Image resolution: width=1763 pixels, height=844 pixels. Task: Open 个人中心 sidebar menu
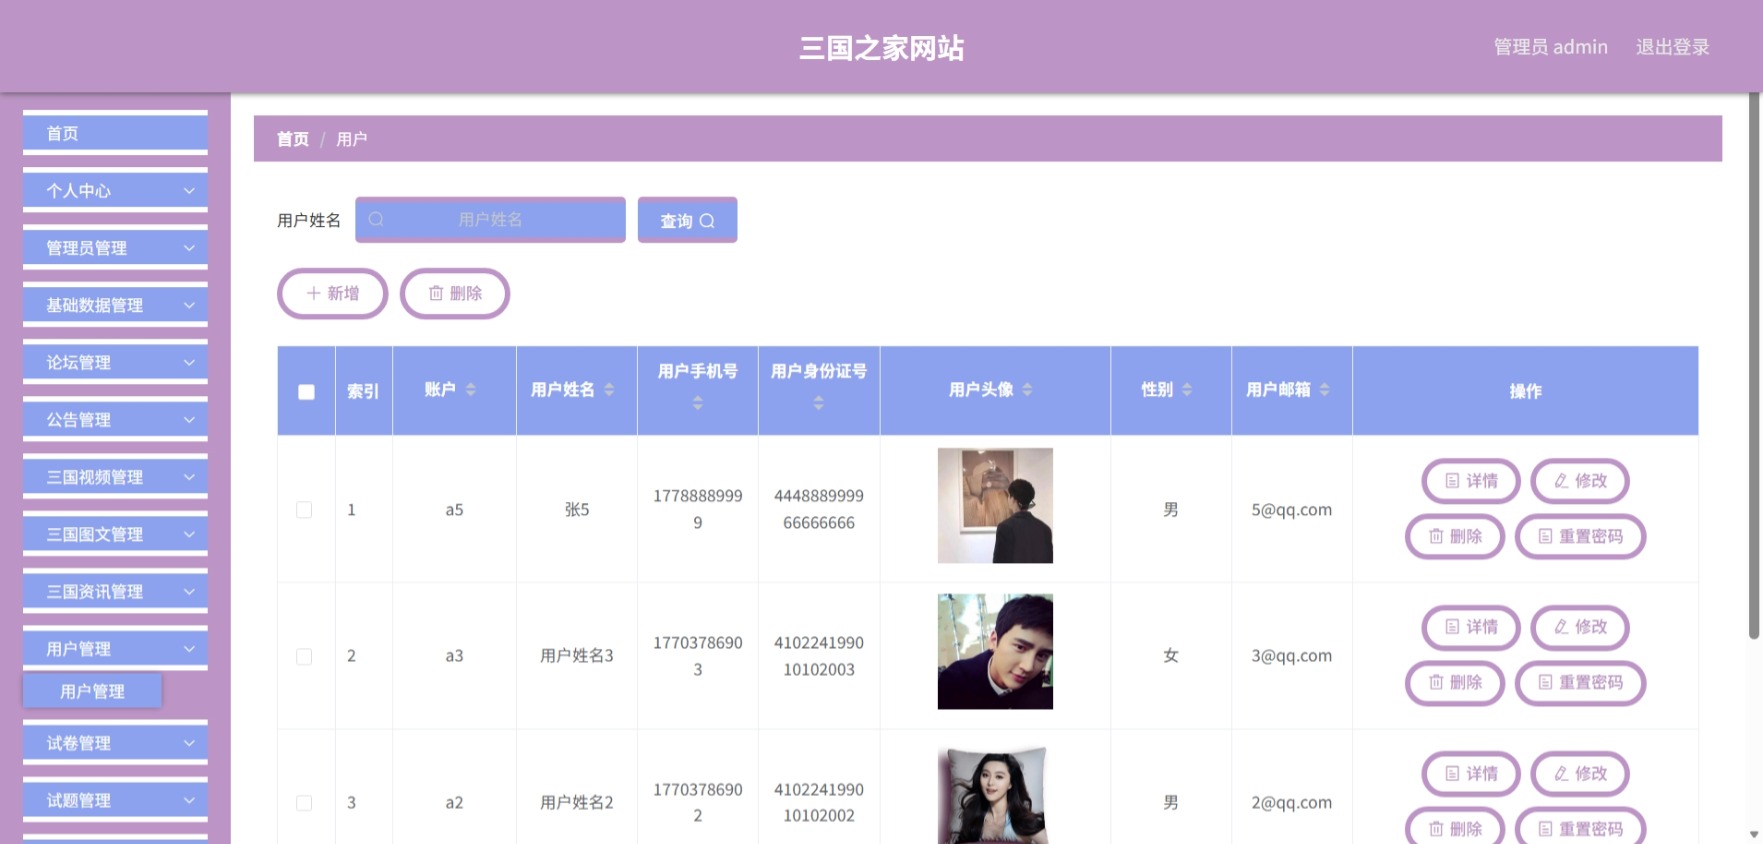[115, 190]
